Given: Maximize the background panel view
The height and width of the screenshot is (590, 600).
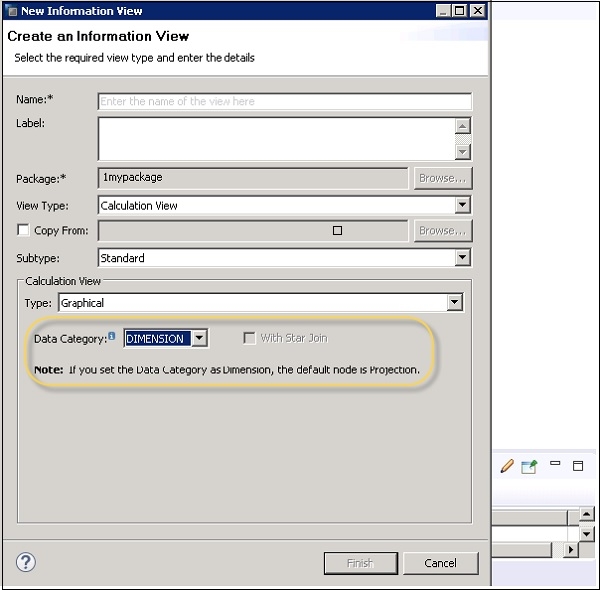Looking at the screenshot, I should (x=577, y=466).
